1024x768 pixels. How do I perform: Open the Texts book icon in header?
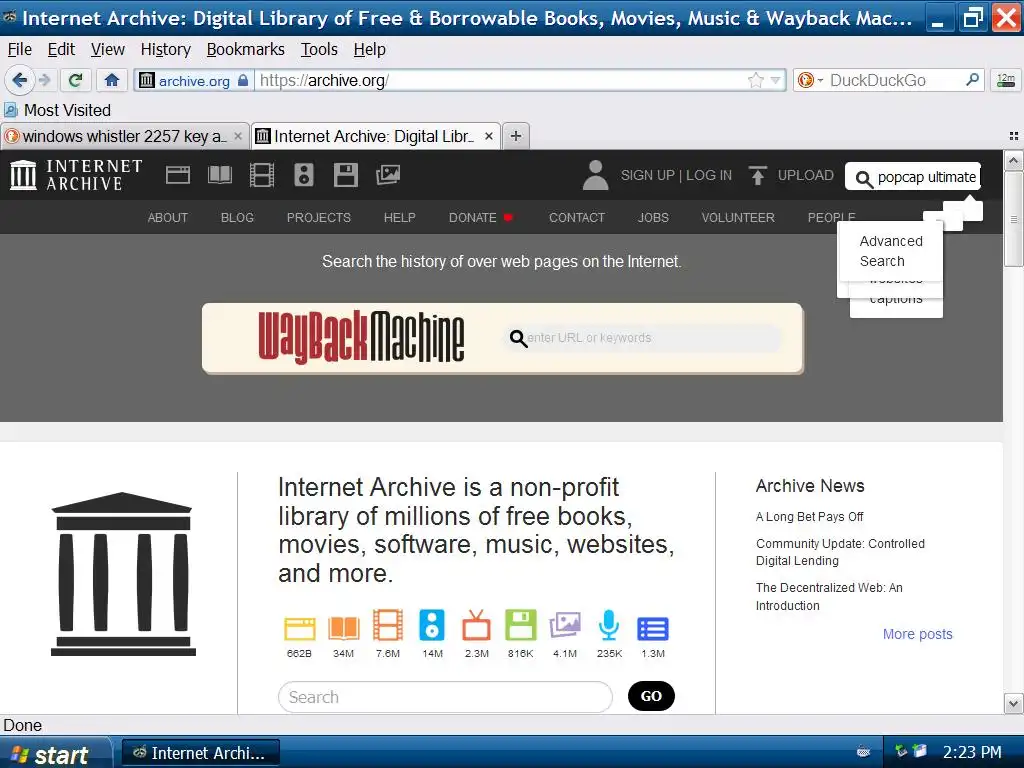click(219, 175)
